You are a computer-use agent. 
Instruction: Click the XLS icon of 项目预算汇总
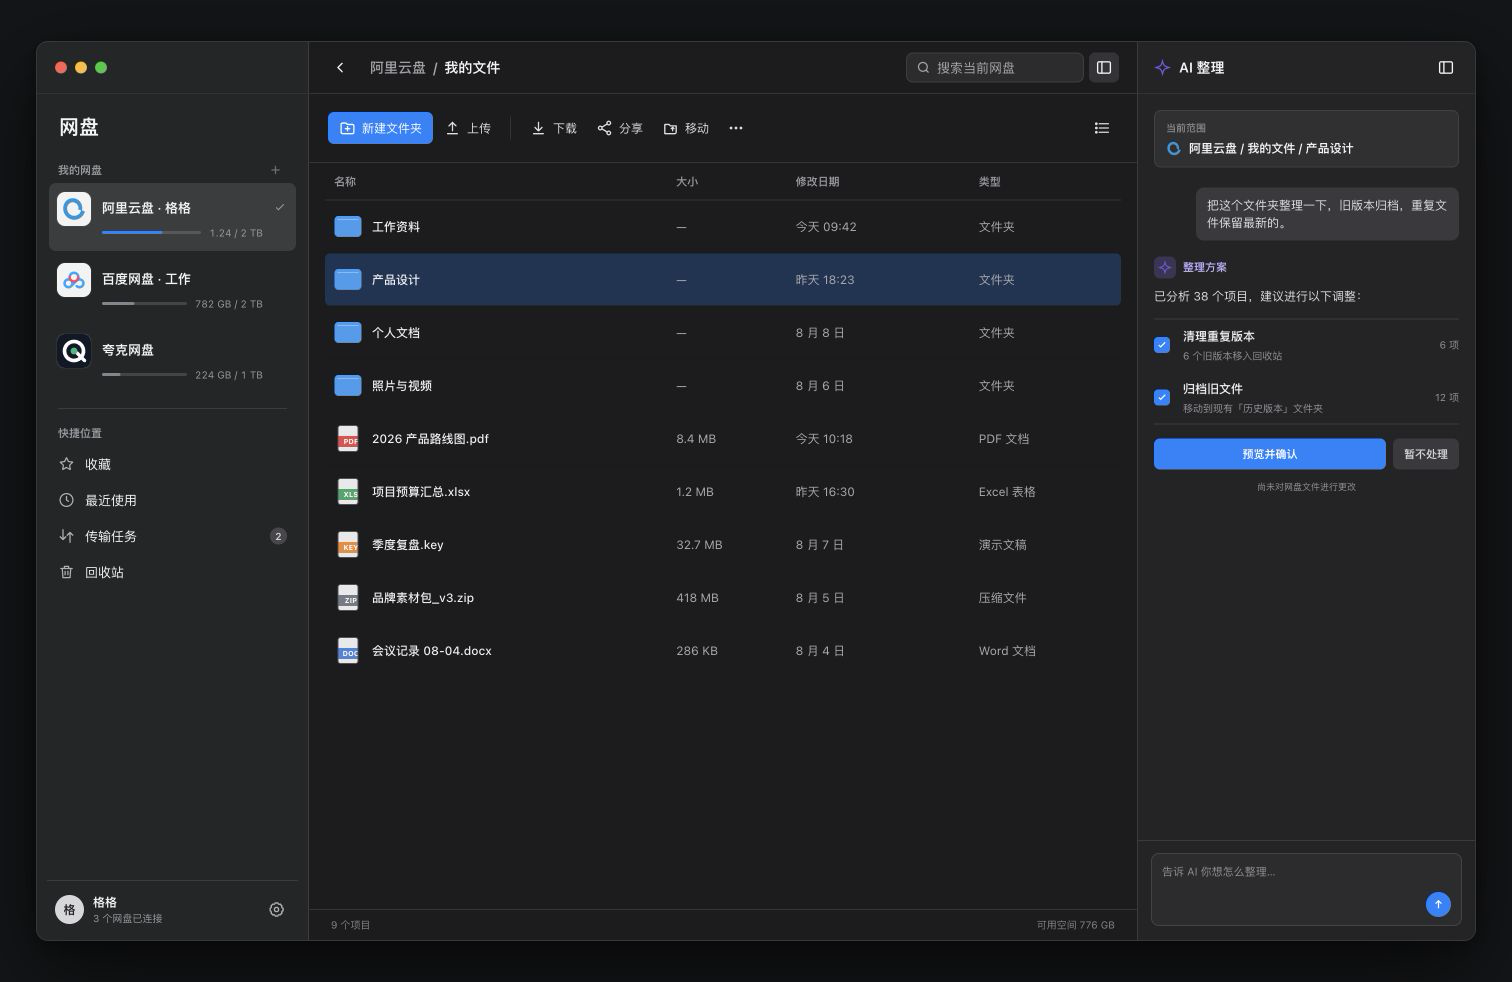[x=348, y=492]
